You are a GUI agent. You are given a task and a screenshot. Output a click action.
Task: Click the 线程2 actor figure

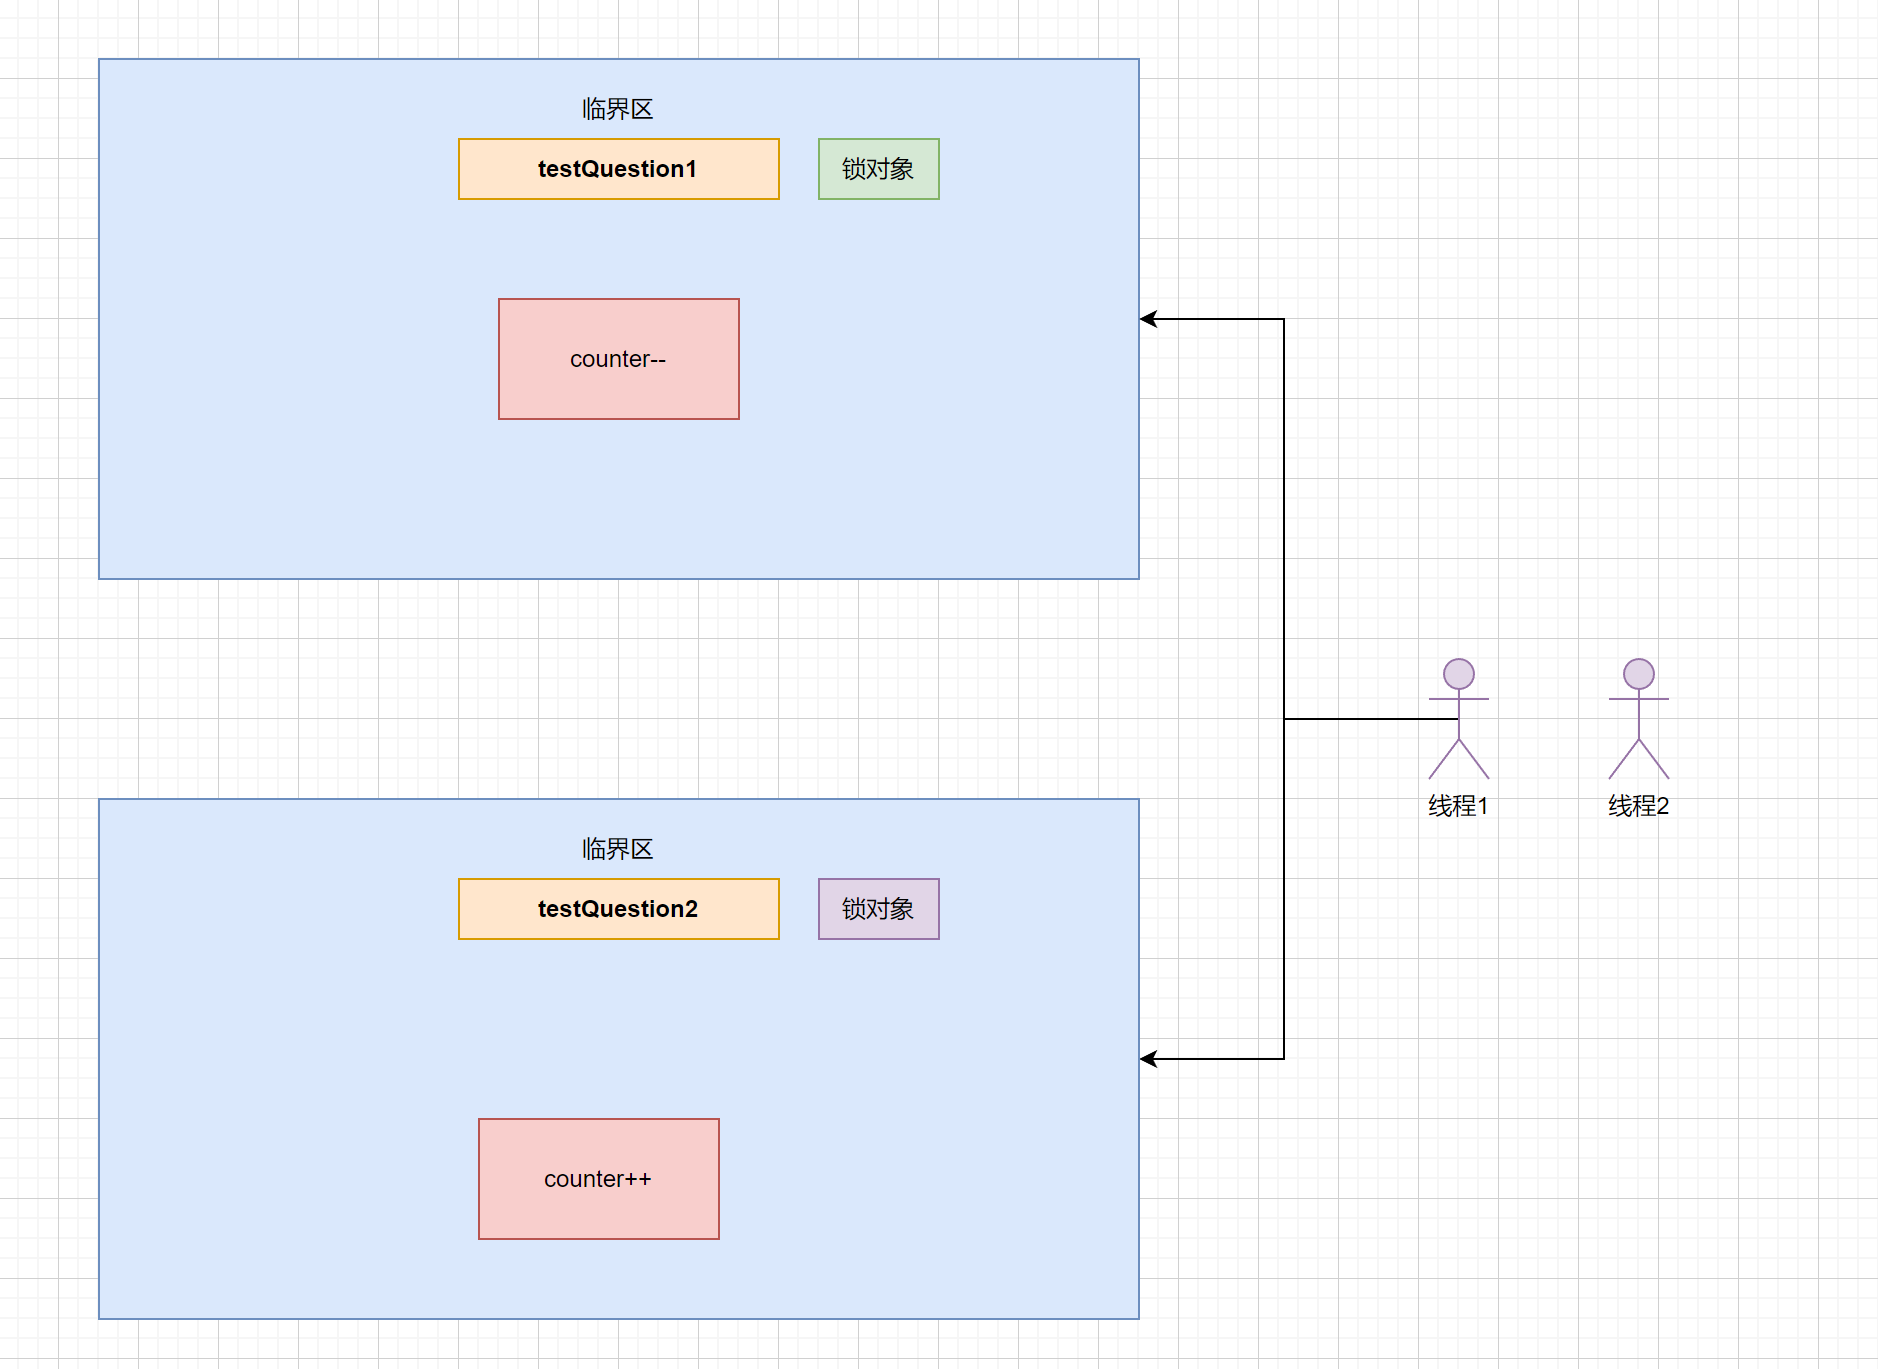tap(1638, 719)
